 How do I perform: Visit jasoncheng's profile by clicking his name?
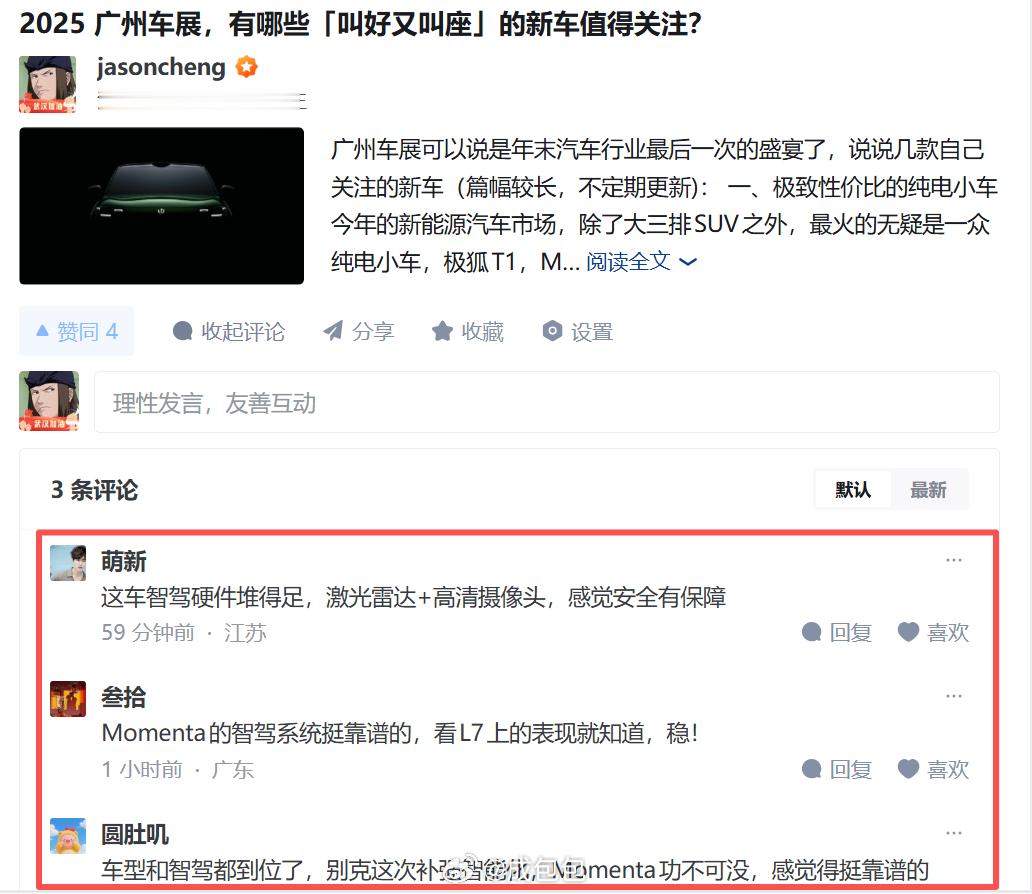click(158, 67)
